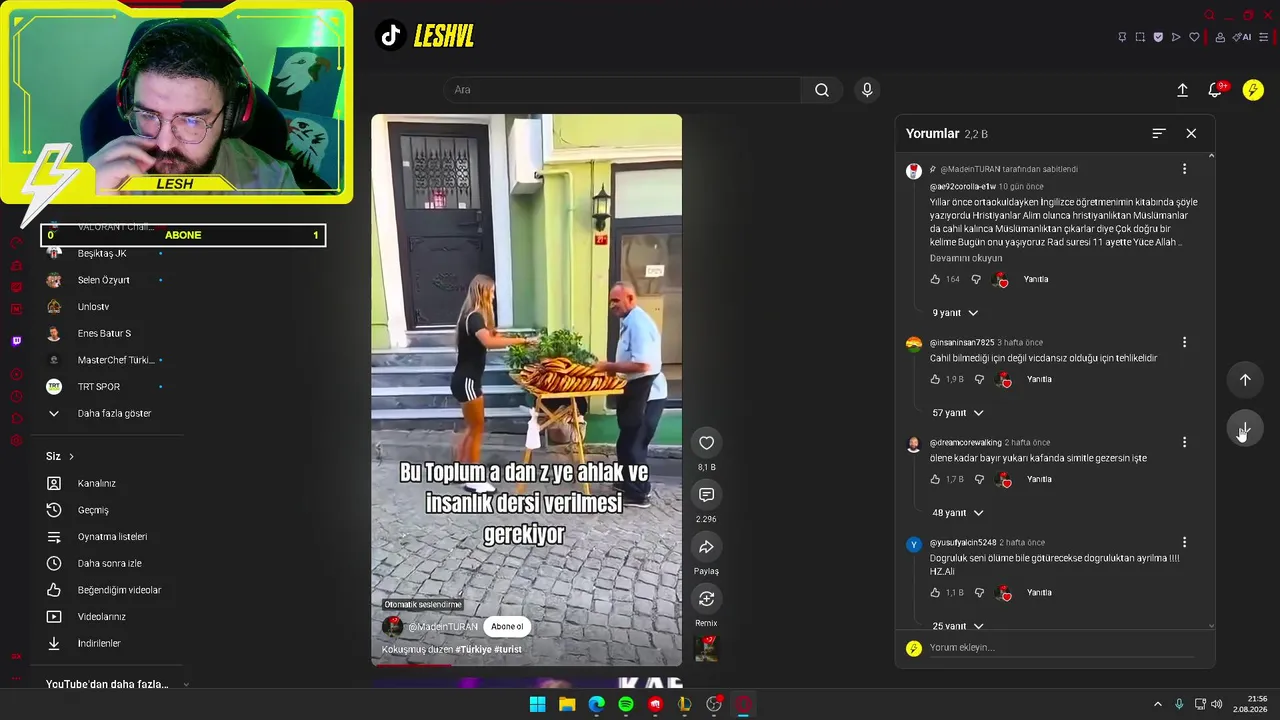
Task: Open the comment sort options icon
Action: tap(1159, 133)
